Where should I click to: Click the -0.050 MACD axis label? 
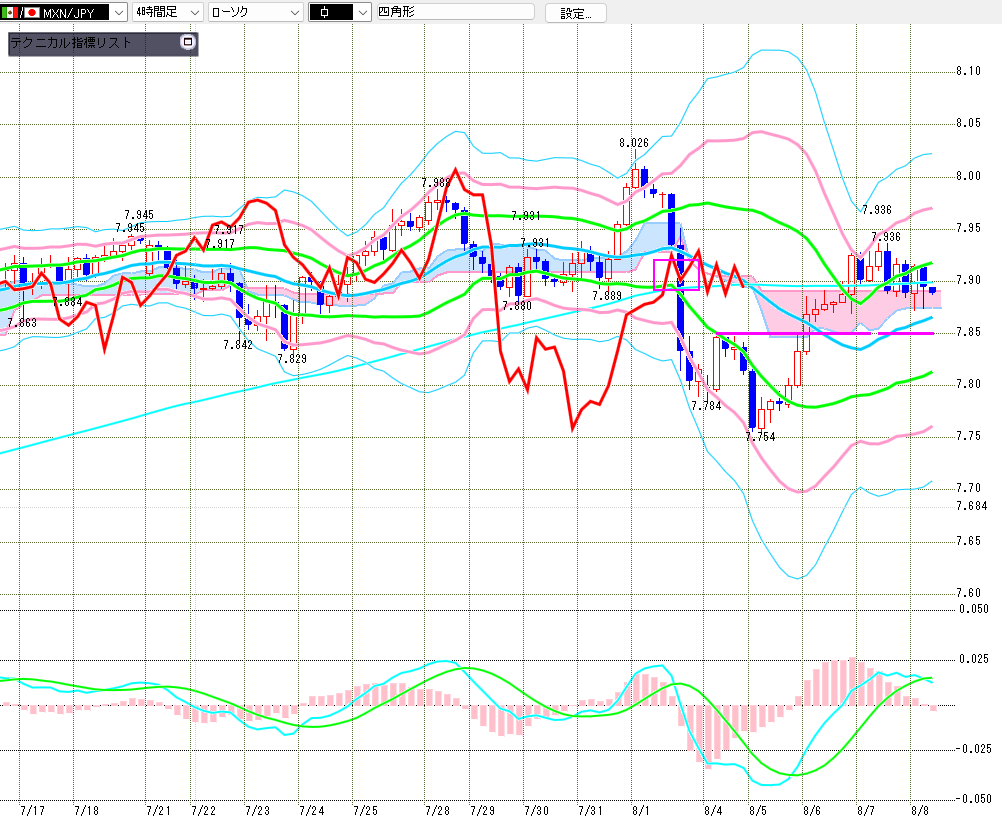(973, 799)
